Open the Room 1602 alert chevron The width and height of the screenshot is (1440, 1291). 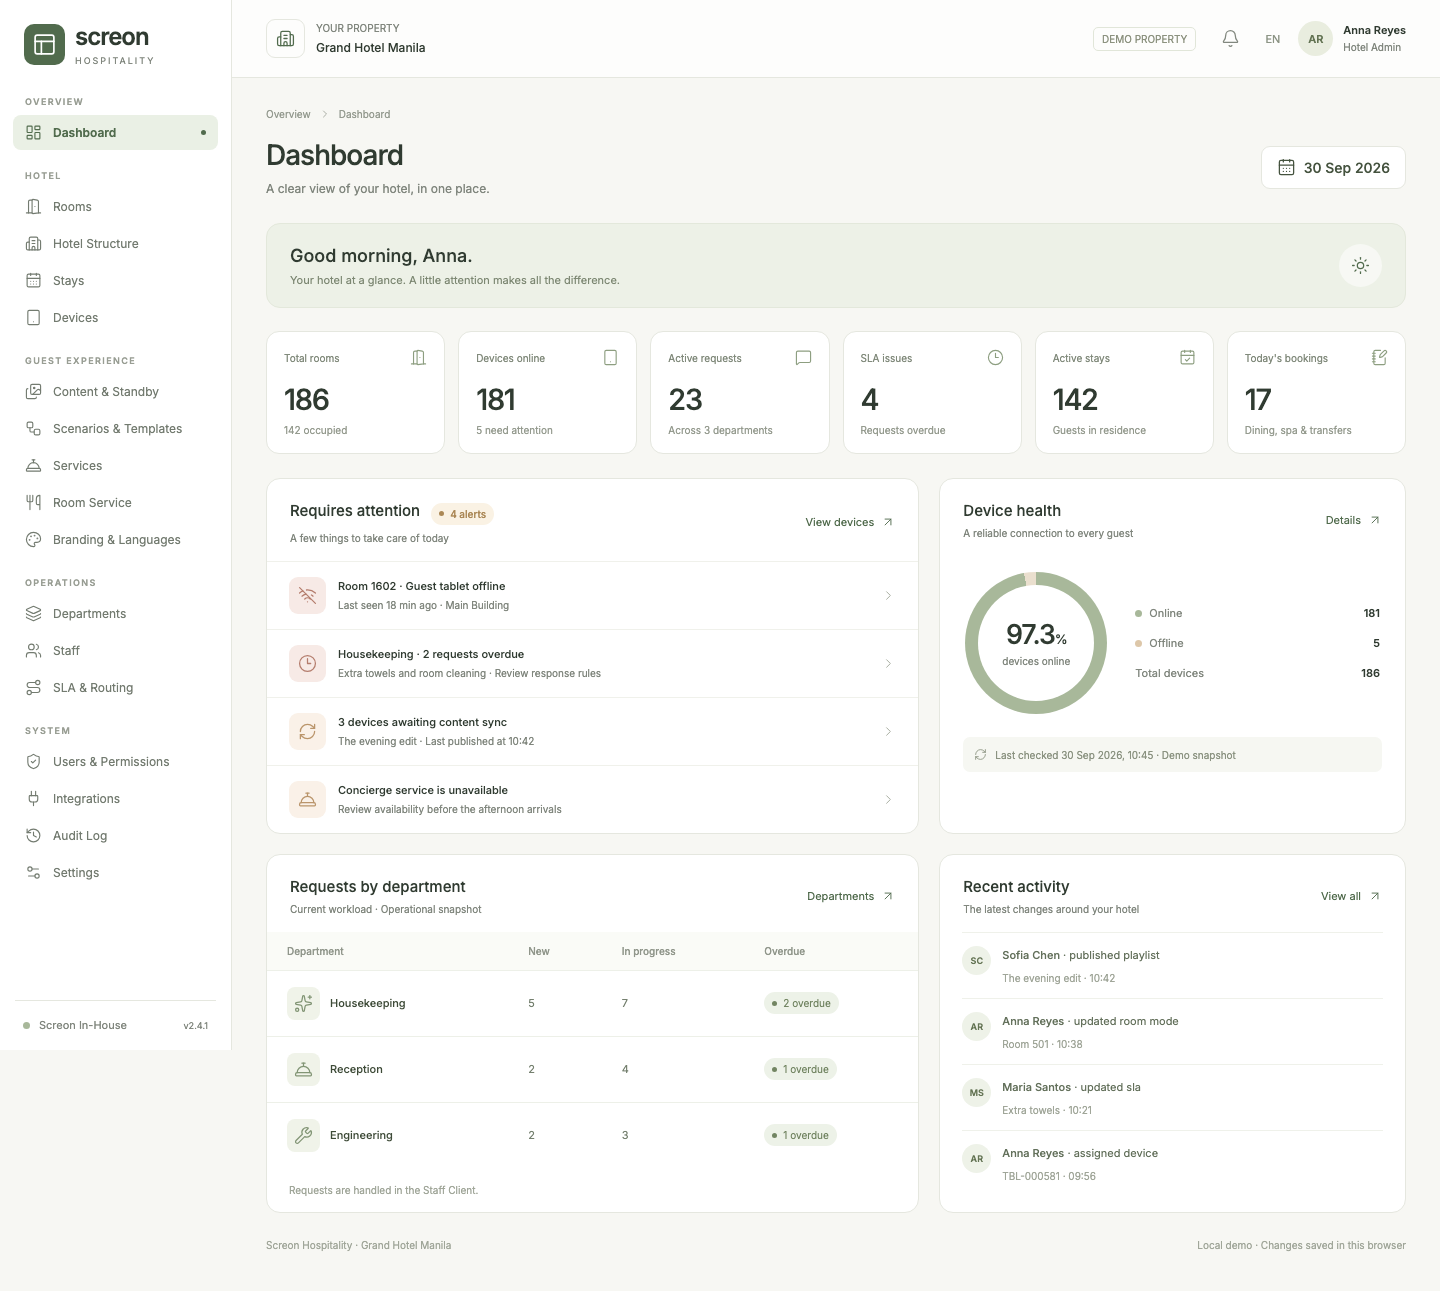pos(888,596)
